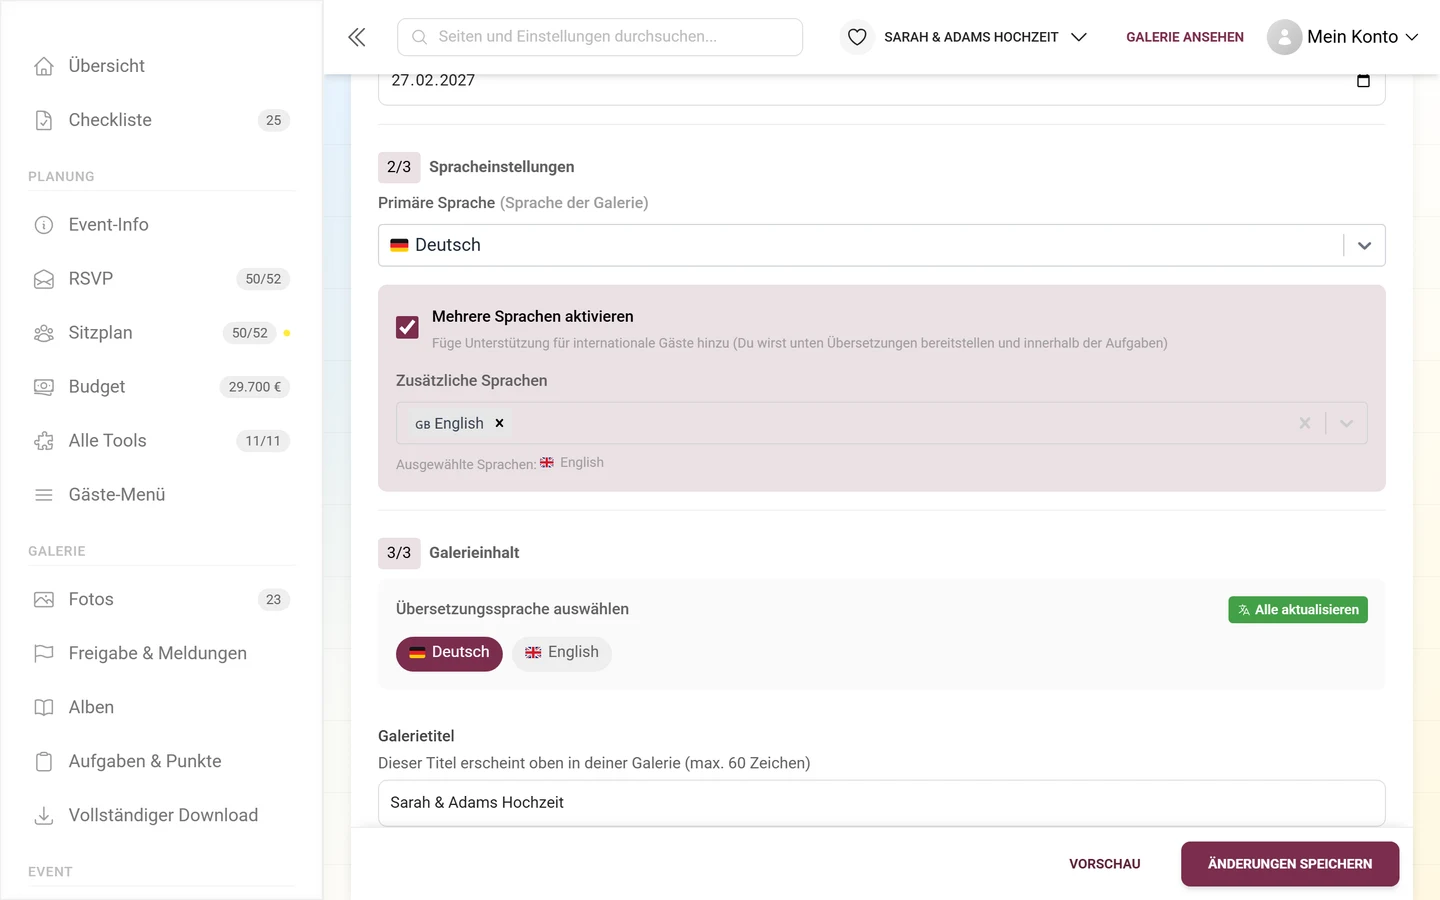
Task: Click the Budget amount badge 29.700 €
Action: (x=254, y=387)
